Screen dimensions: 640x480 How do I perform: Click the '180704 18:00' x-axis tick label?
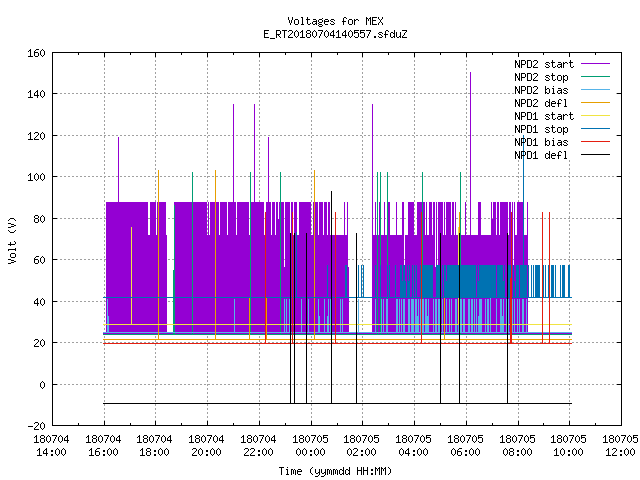[154, 446]
